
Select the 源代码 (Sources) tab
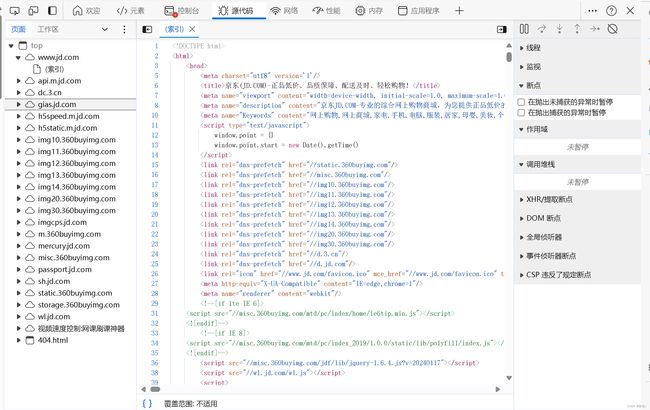pyautogui.click(x=236, y=11)
